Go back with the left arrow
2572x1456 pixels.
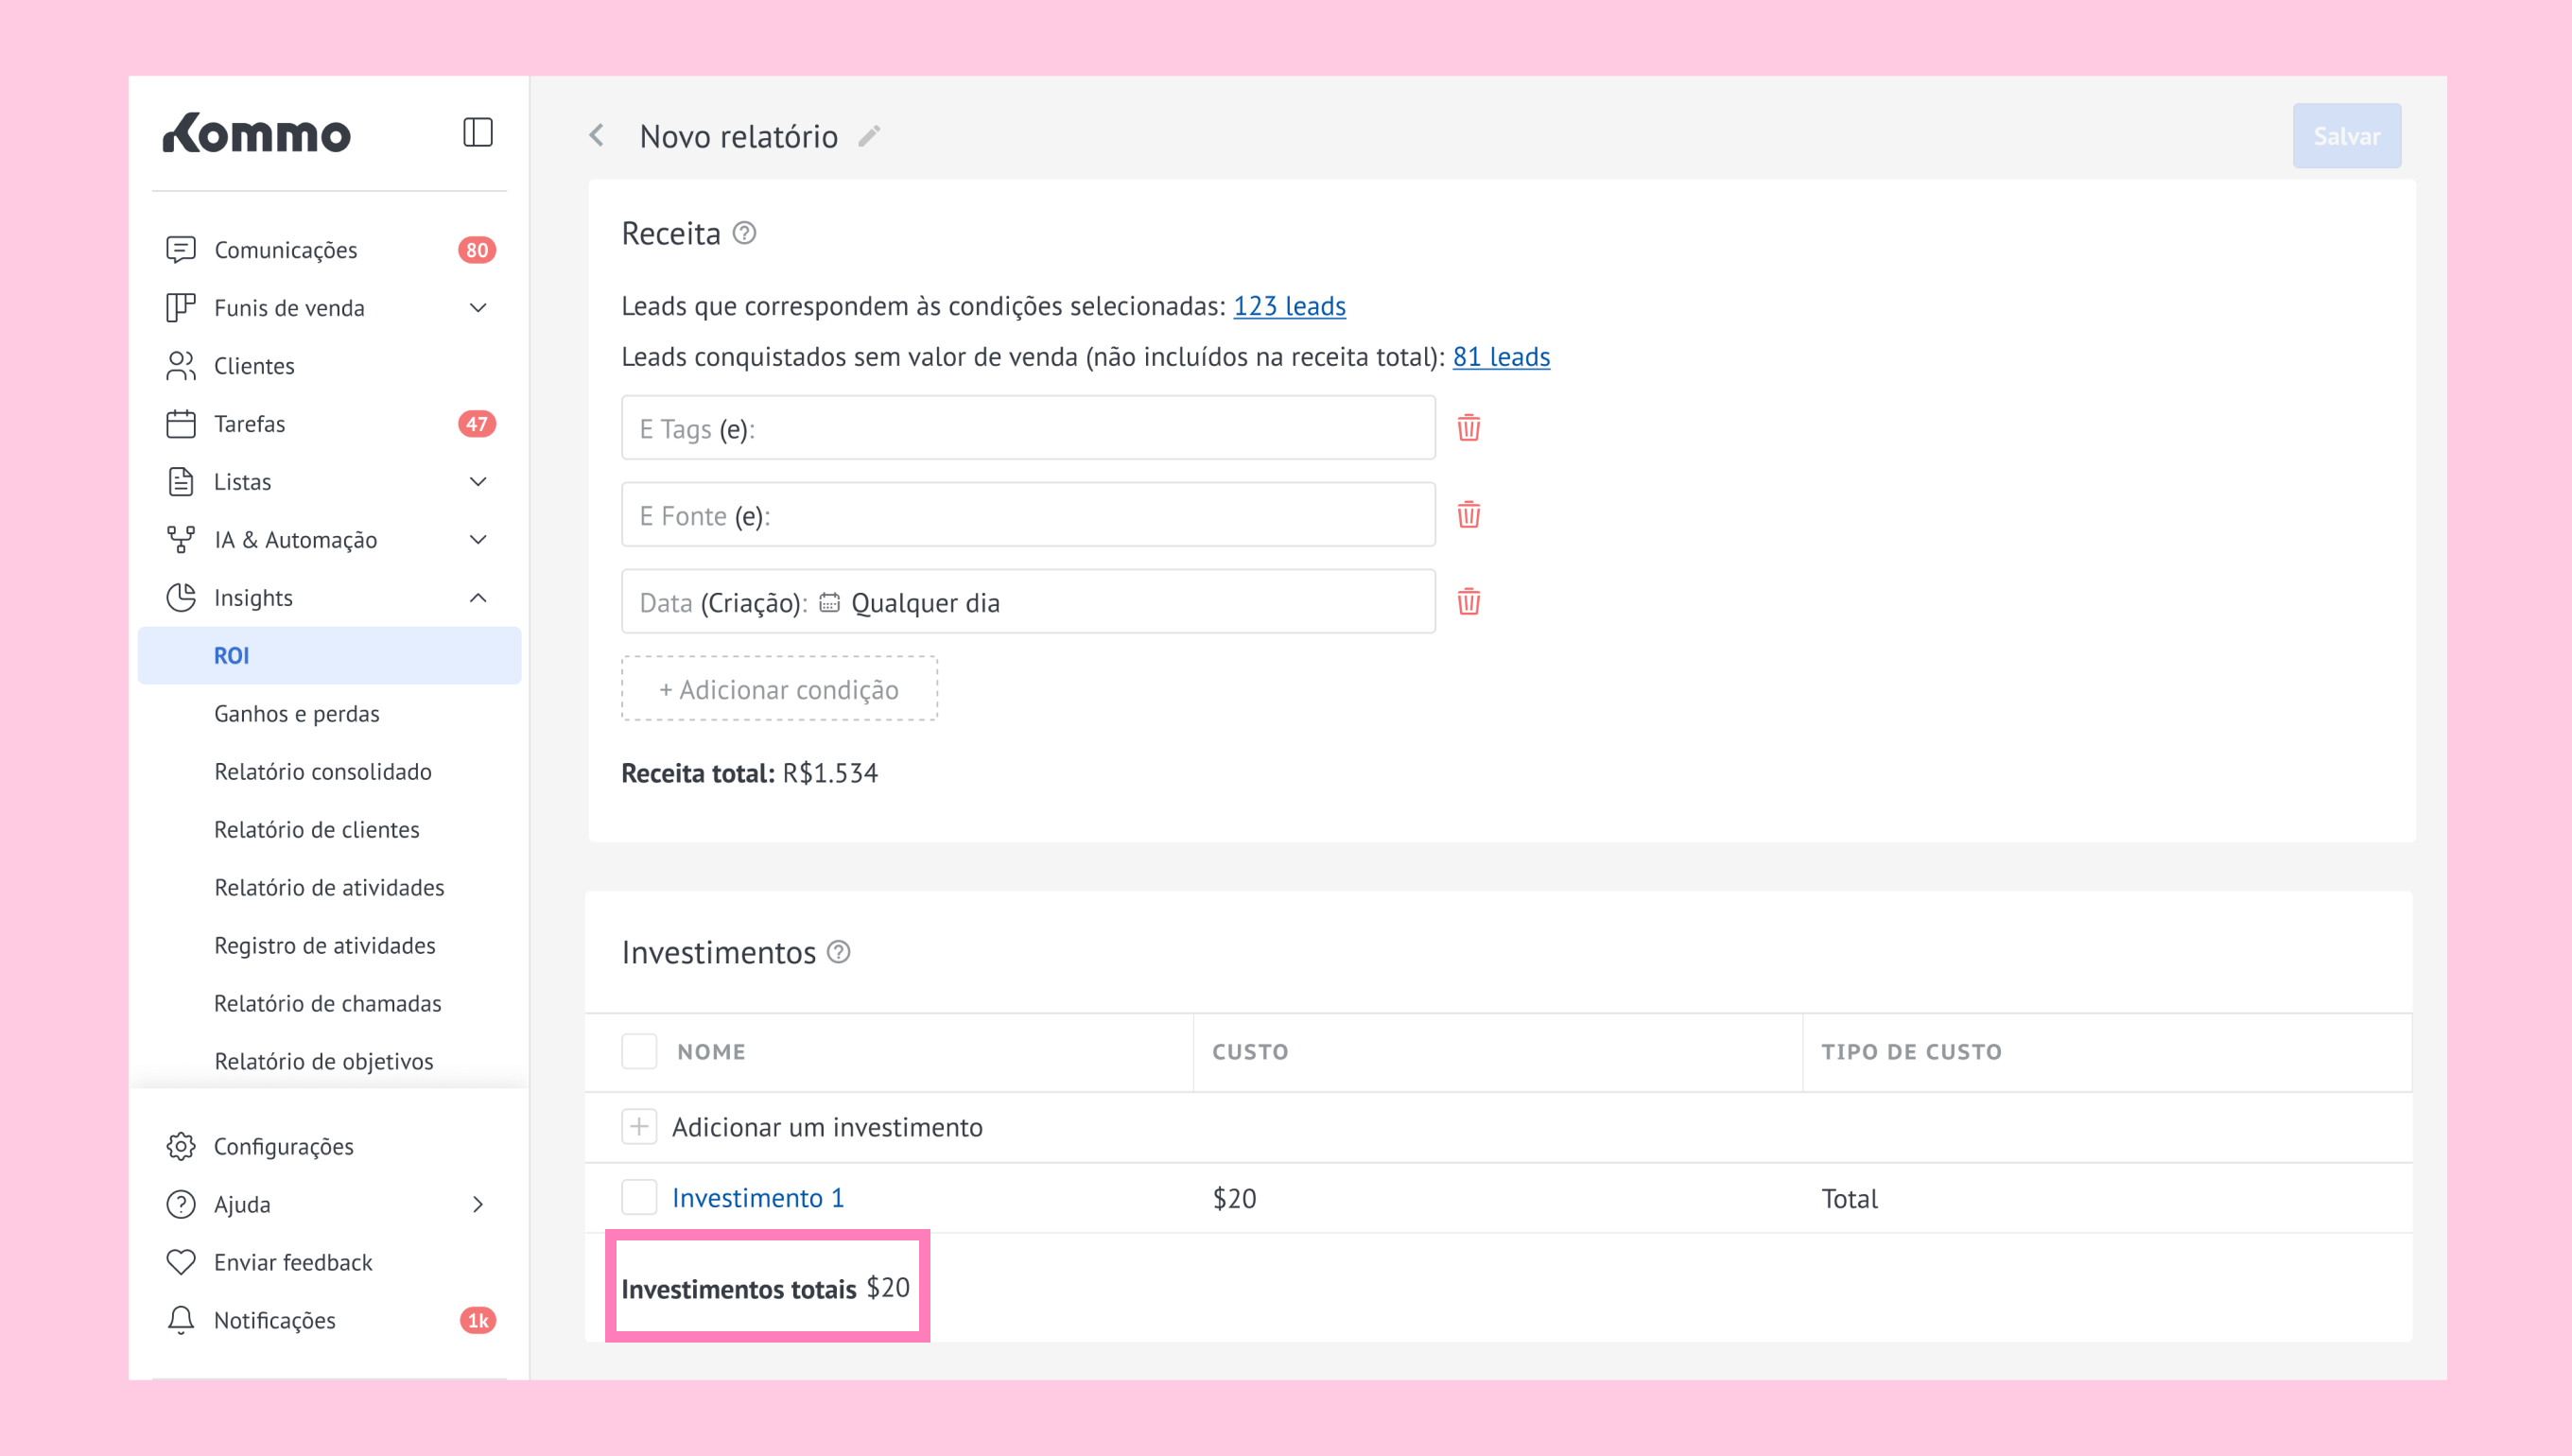tap(597, 136)
